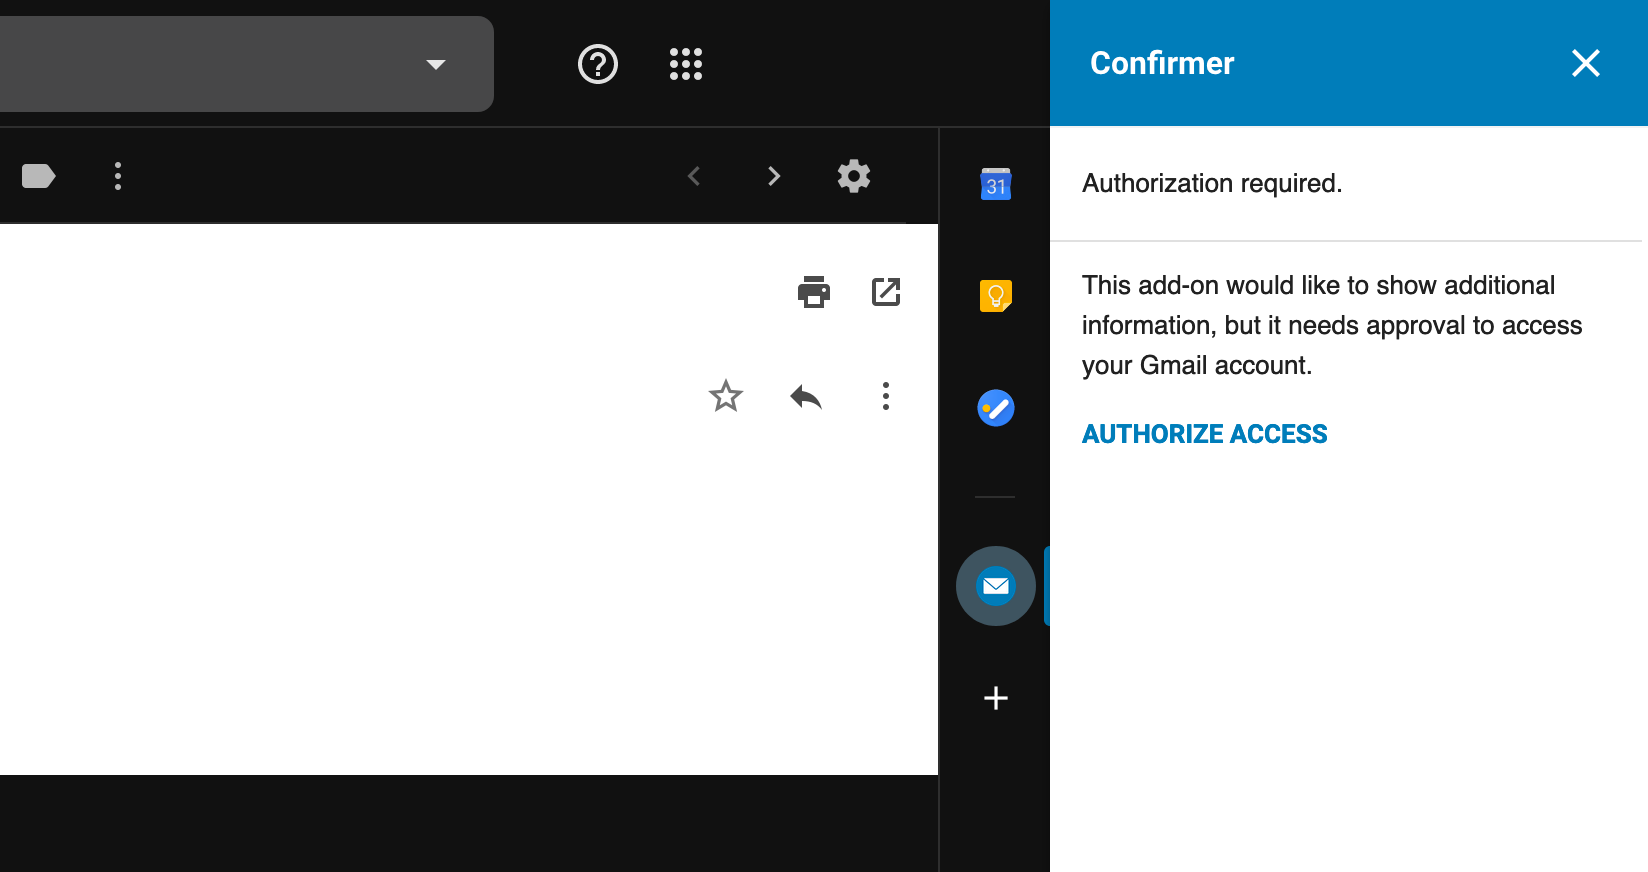Click the add-on approval description text

pos(1332,325)
